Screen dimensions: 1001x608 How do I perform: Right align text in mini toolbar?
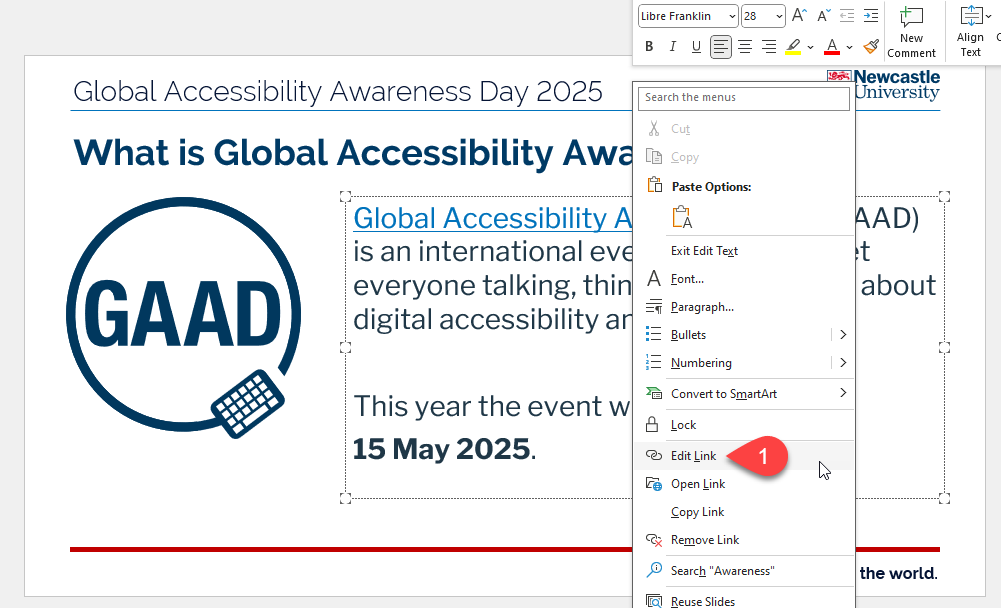click(x=769, y=47)
